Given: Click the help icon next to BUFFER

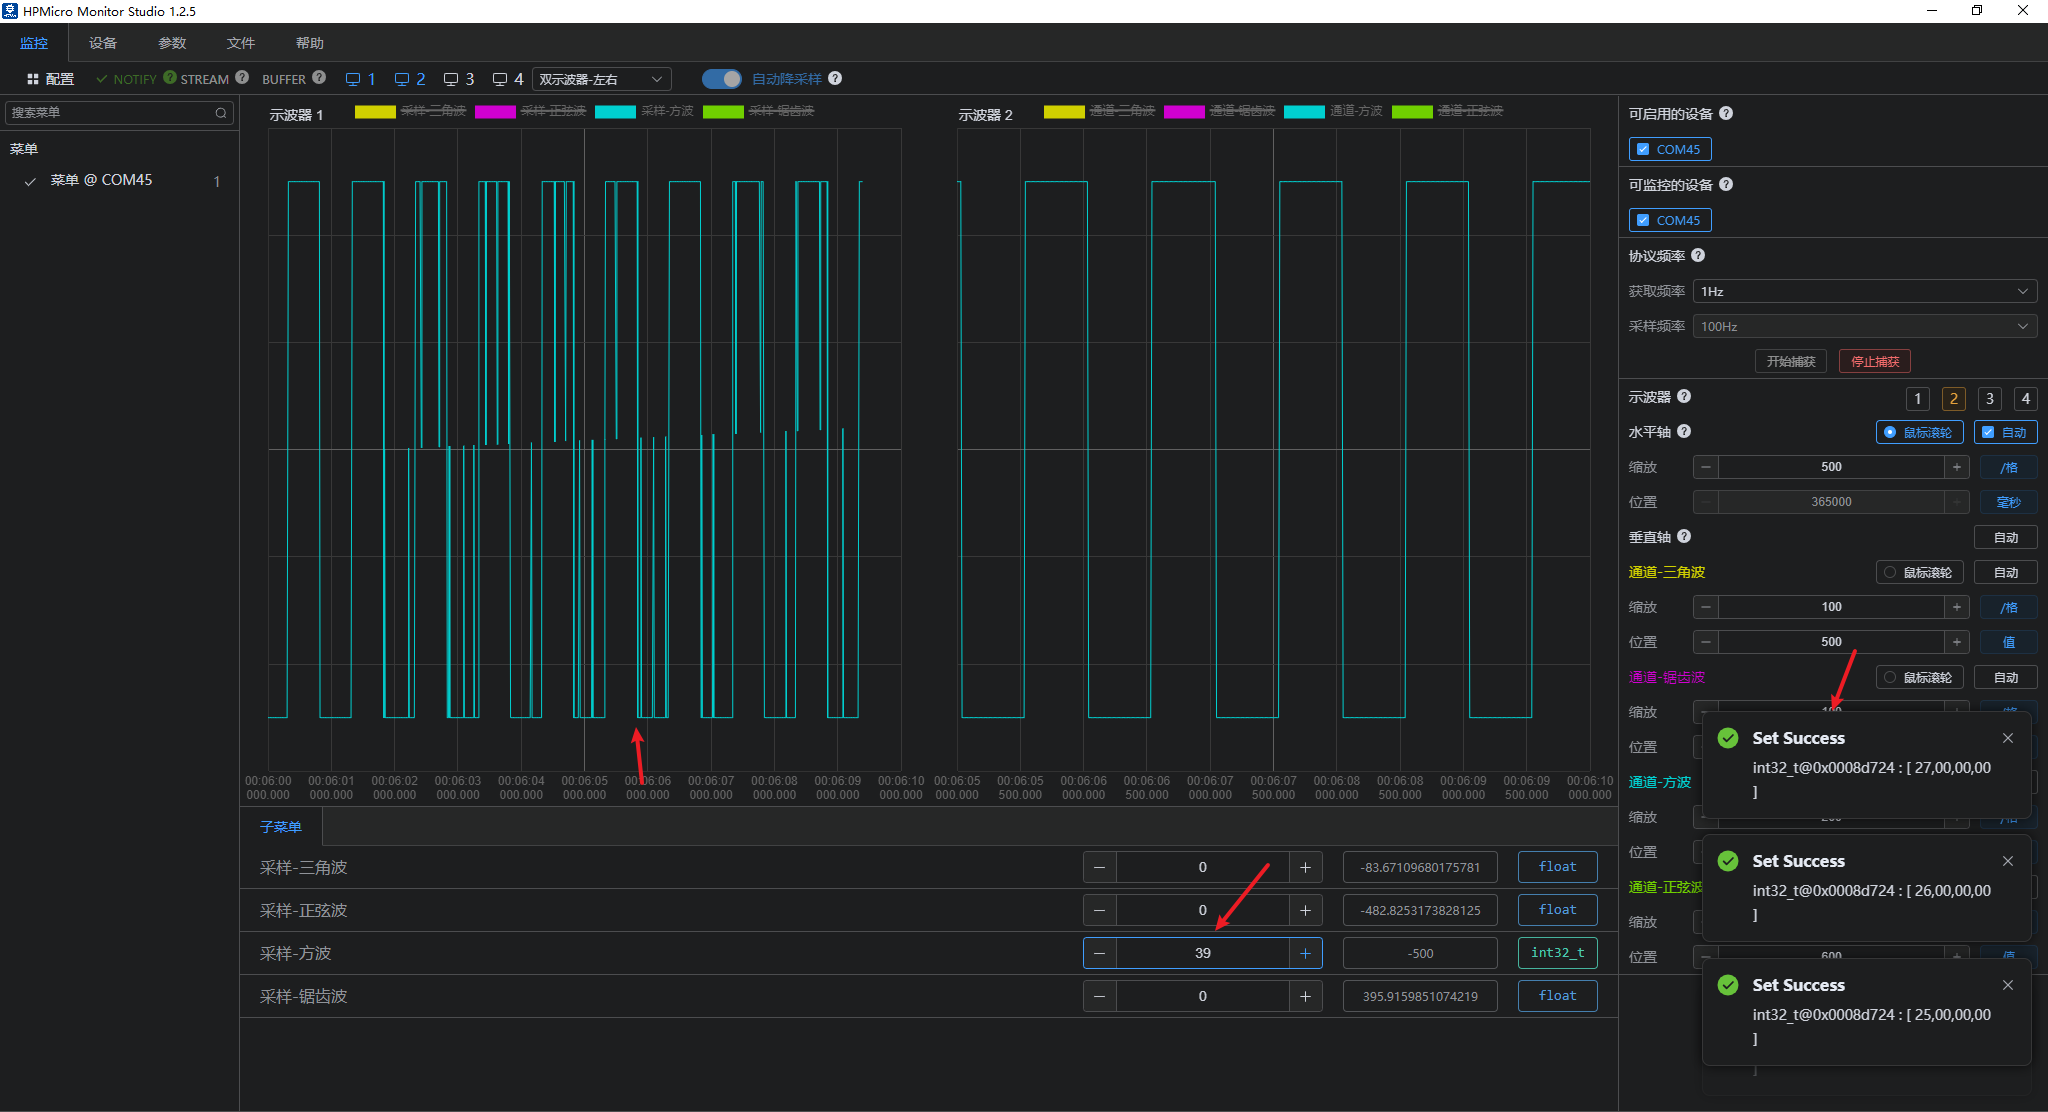Looking at the screenshot, I should point(319,77).
